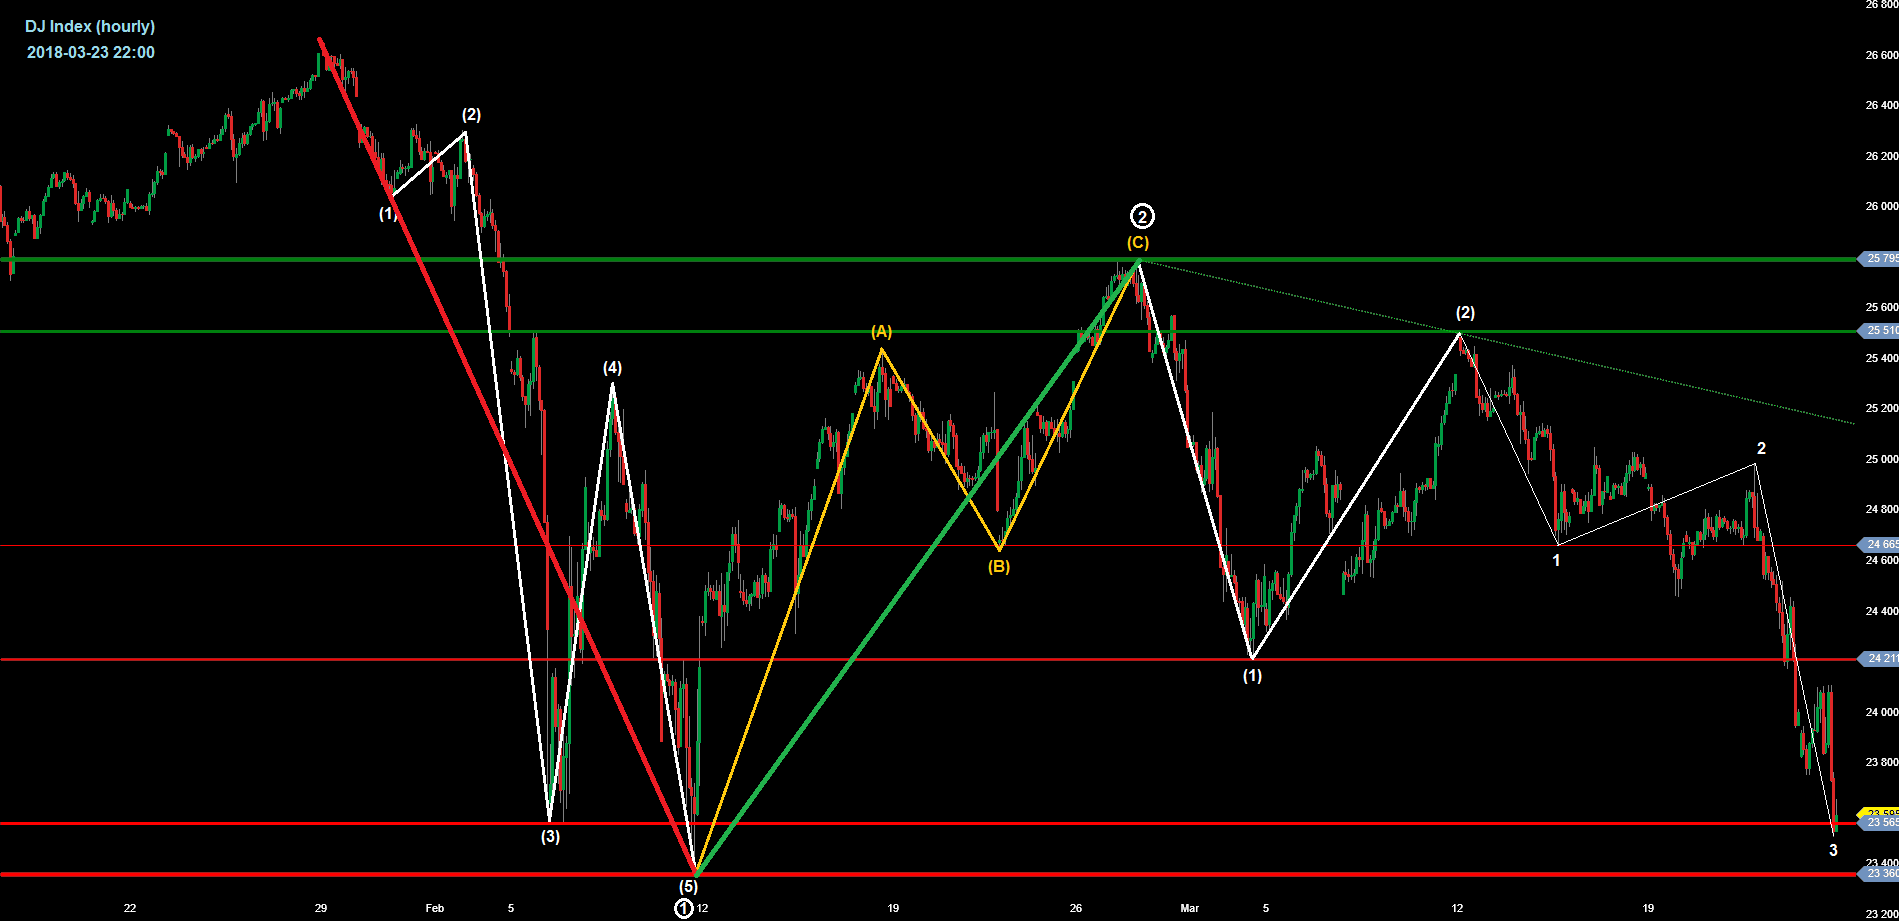
Task: Click the 25 200 price axis label
Action: (x=1882, y=409)
